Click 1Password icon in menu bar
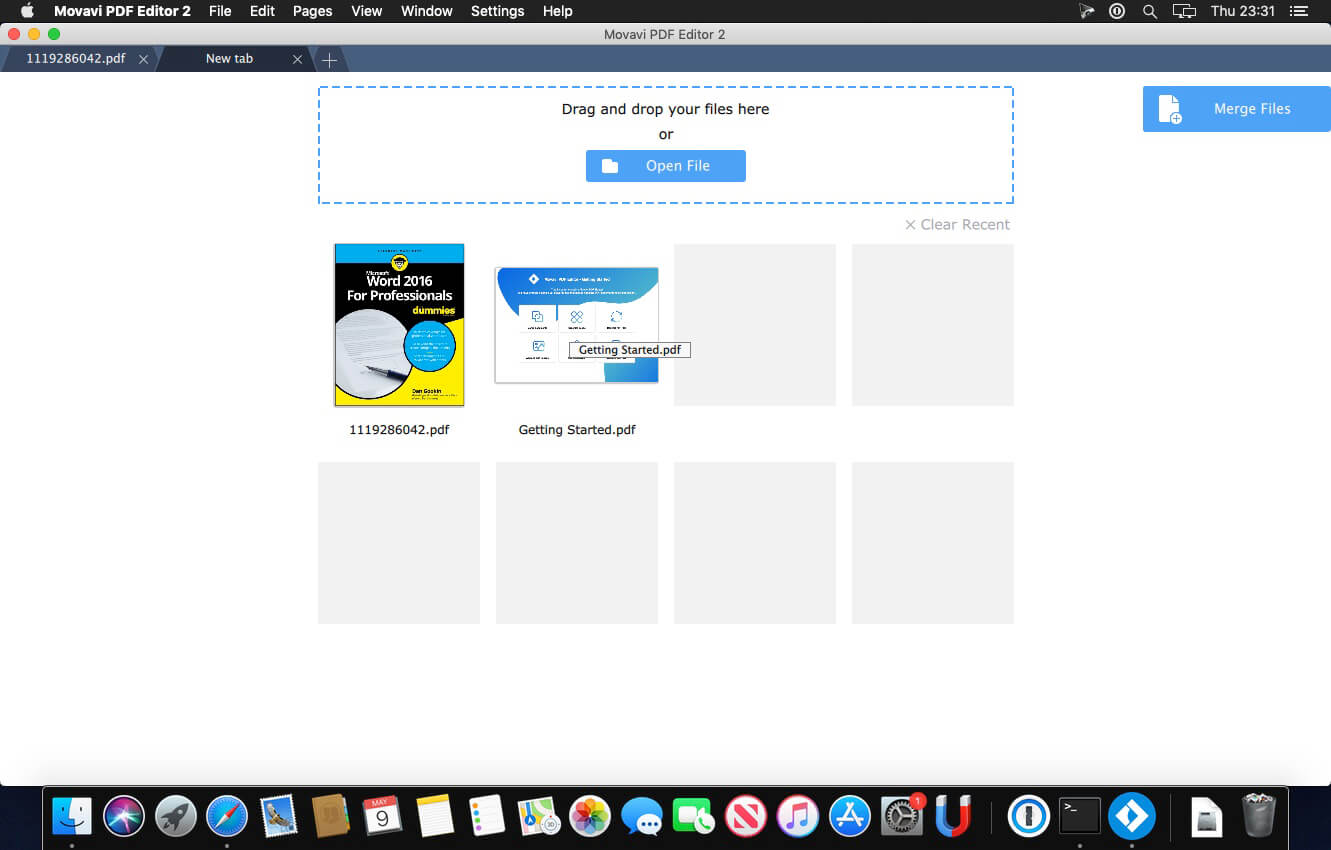Image resolution: width=1331 pixels, height=850 pixels. (1117, 11)
